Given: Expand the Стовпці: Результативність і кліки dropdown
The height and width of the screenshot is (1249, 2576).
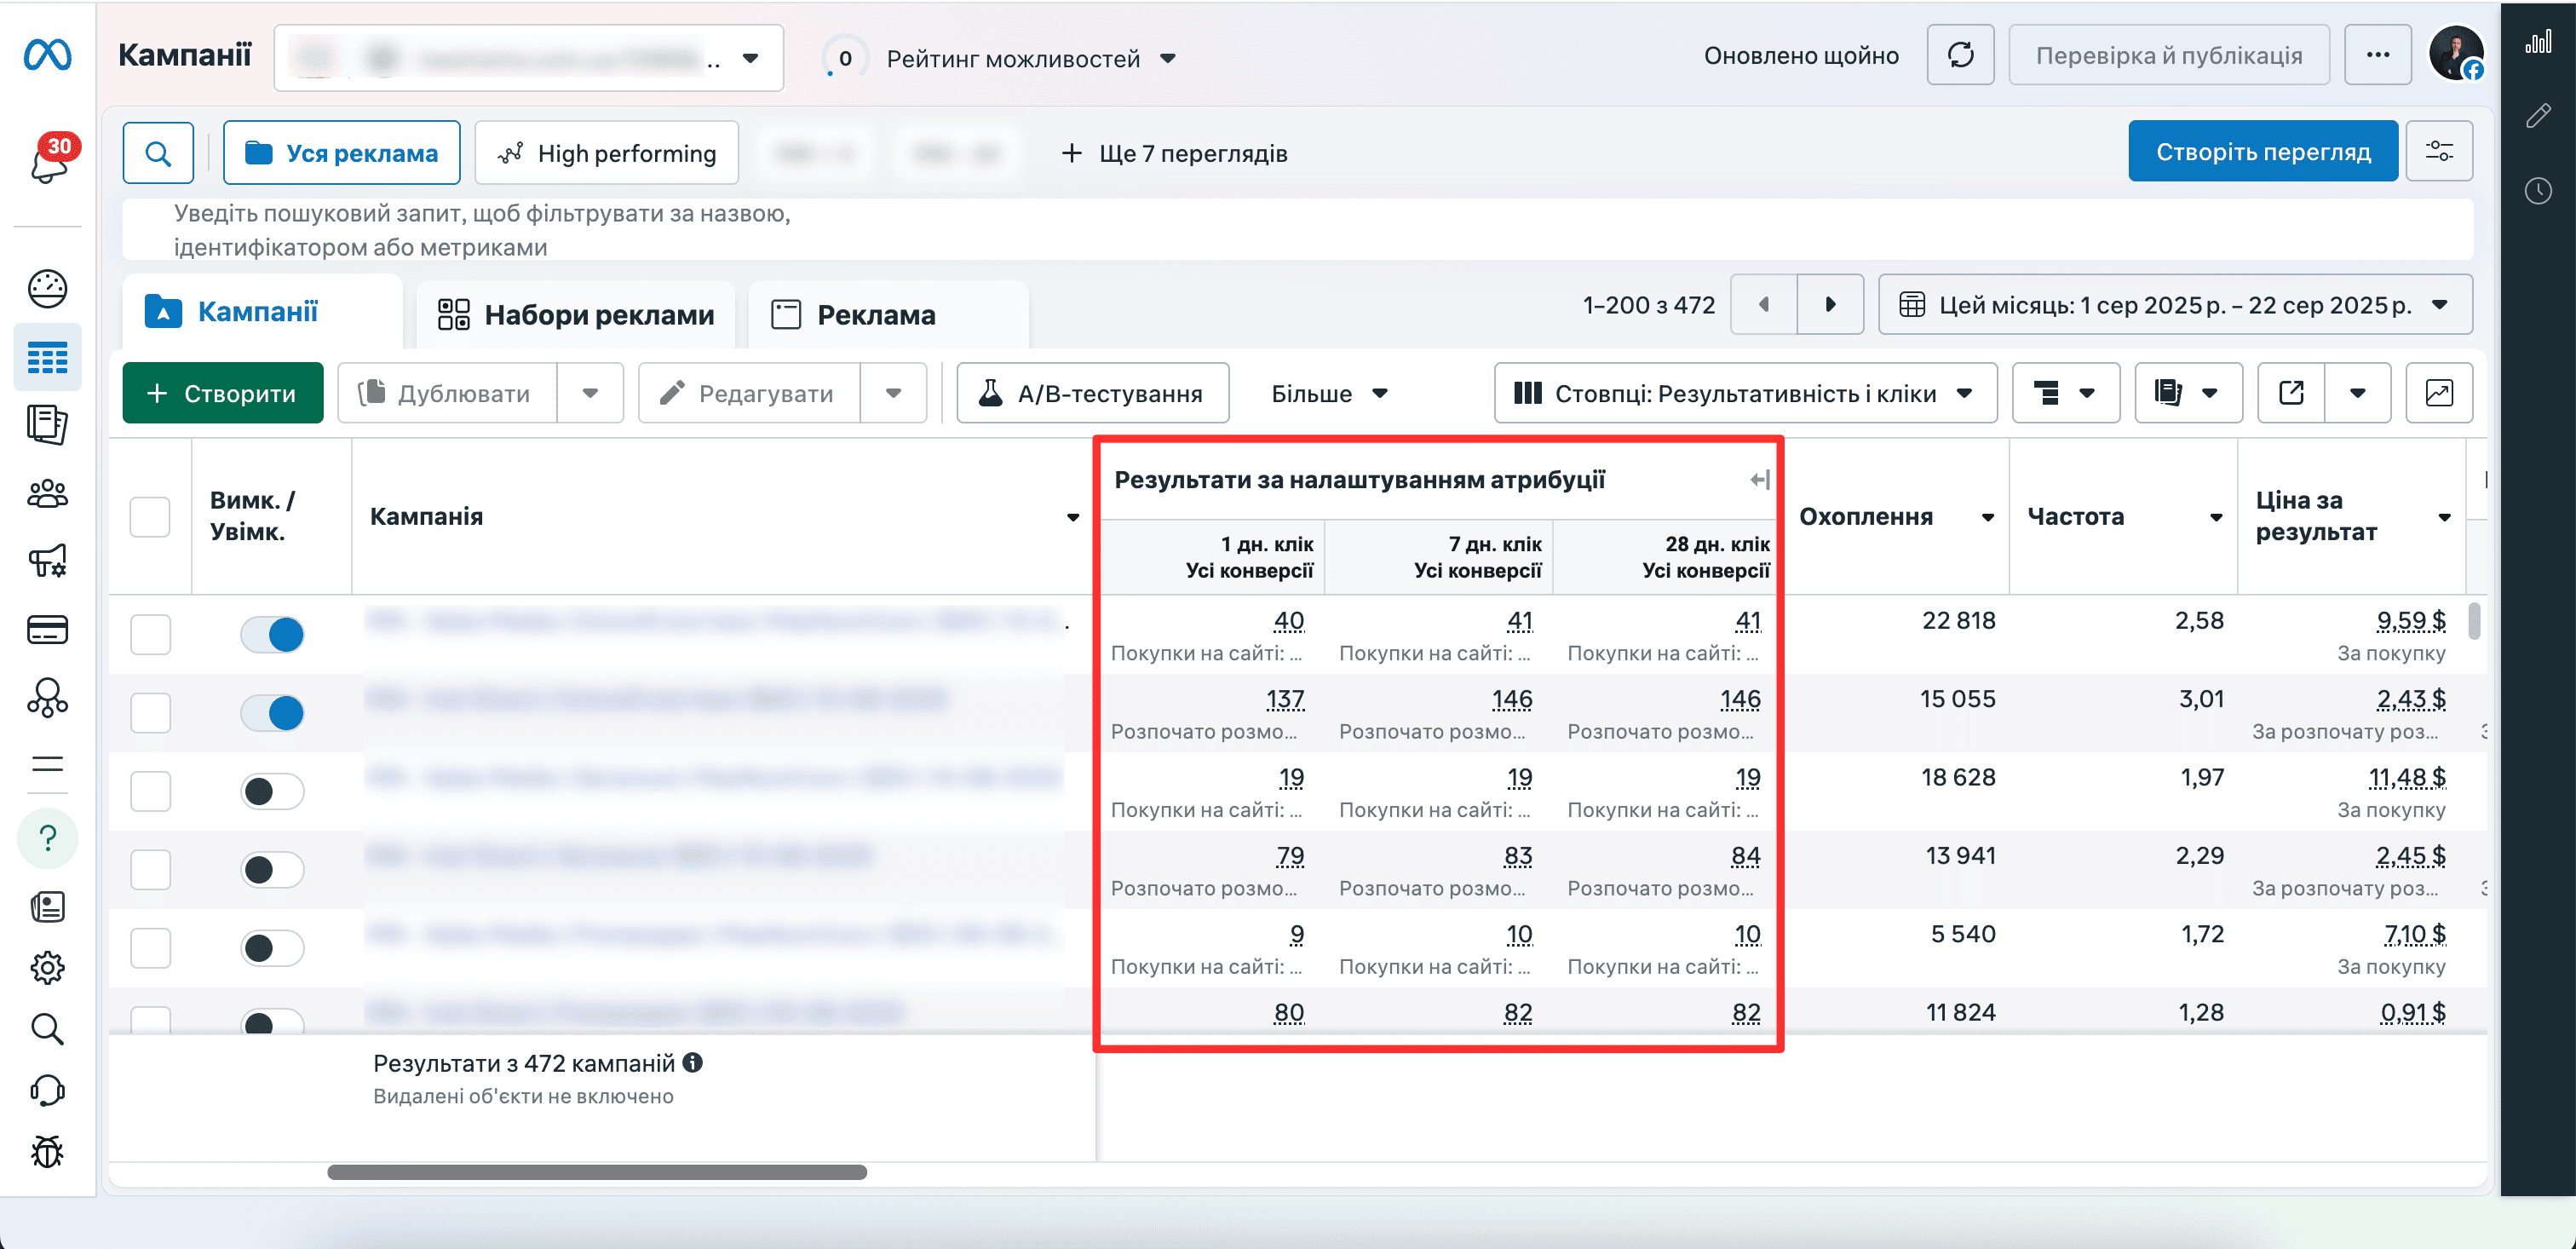Looking at the screenshot, I should 1745,393.
